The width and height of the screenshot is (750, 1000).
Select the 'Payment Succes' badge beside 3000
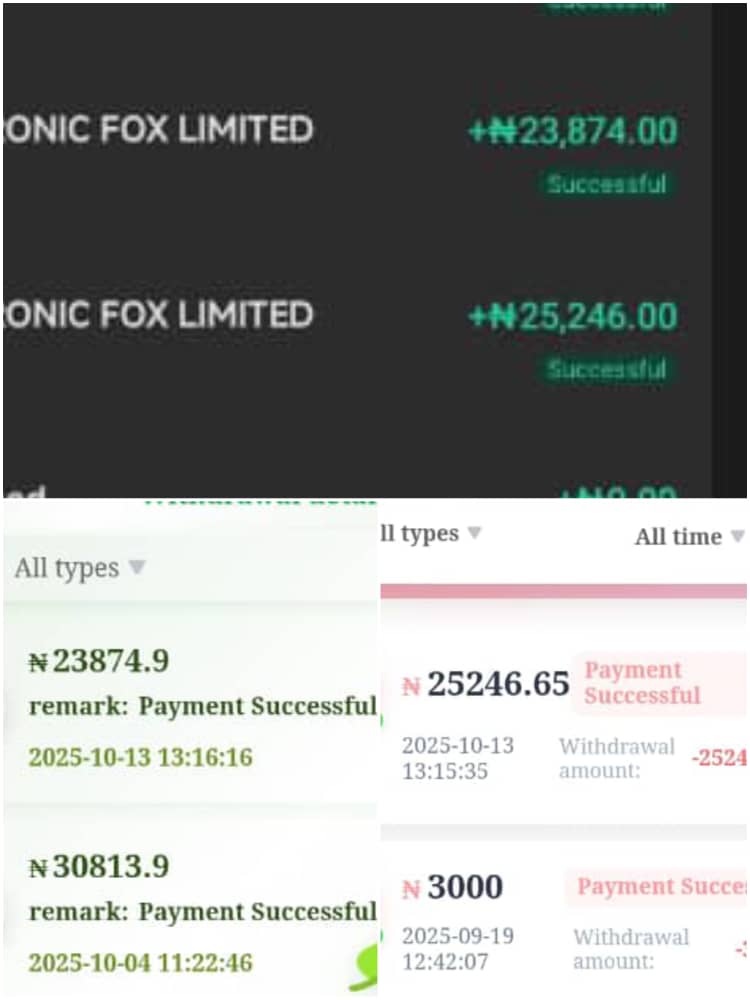pyautogui.click(x=660, y=887)
